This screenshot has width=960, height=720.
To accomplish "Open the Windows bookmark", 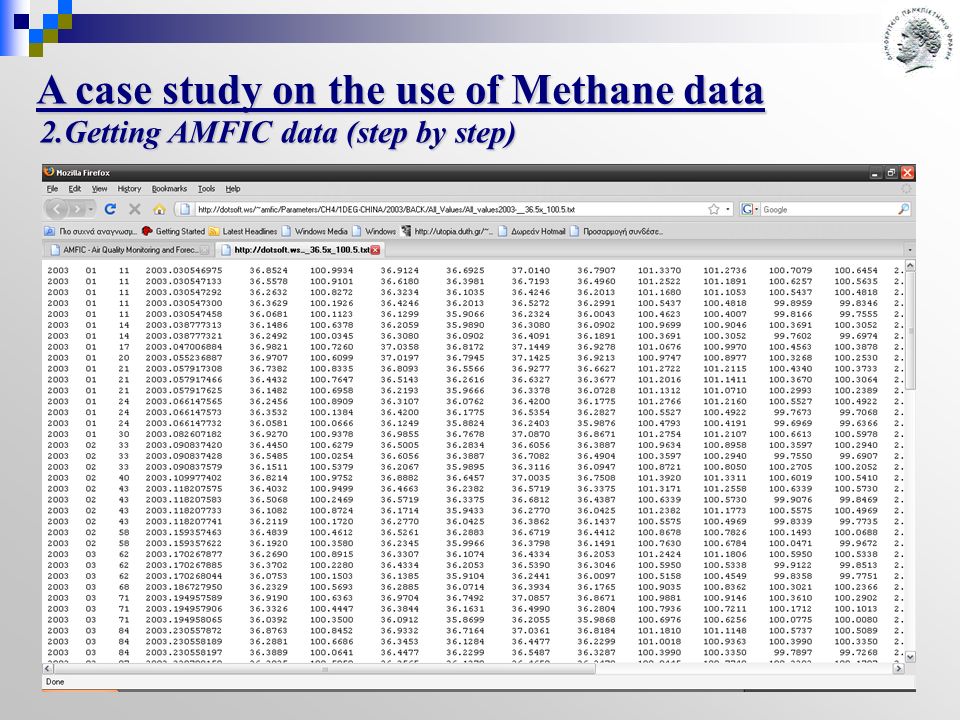I will point(373,231).
